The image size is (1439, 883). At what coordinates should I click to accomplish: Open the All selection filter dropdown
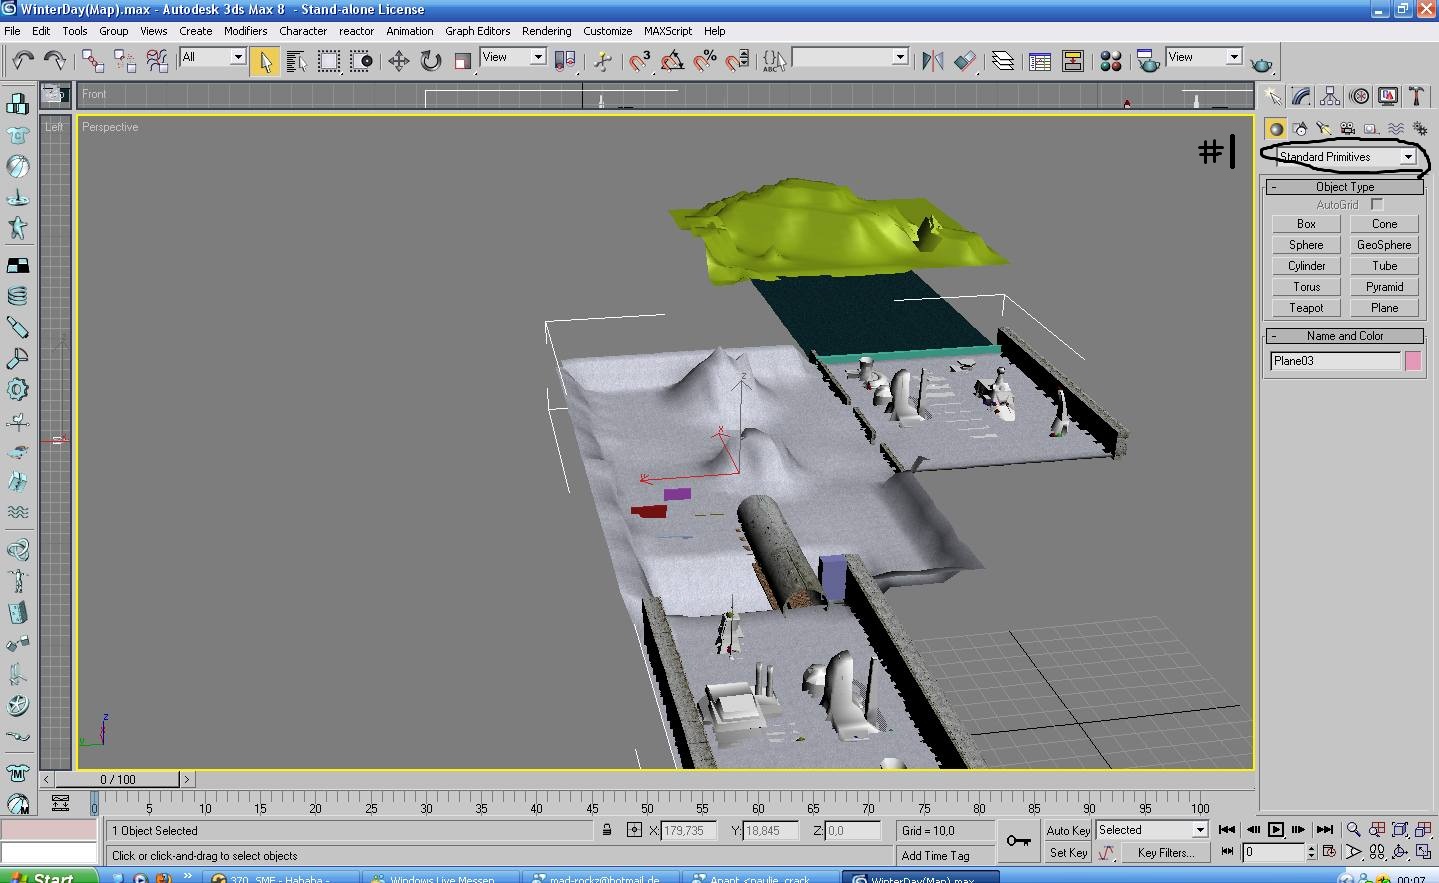click(x=213, y=57)
